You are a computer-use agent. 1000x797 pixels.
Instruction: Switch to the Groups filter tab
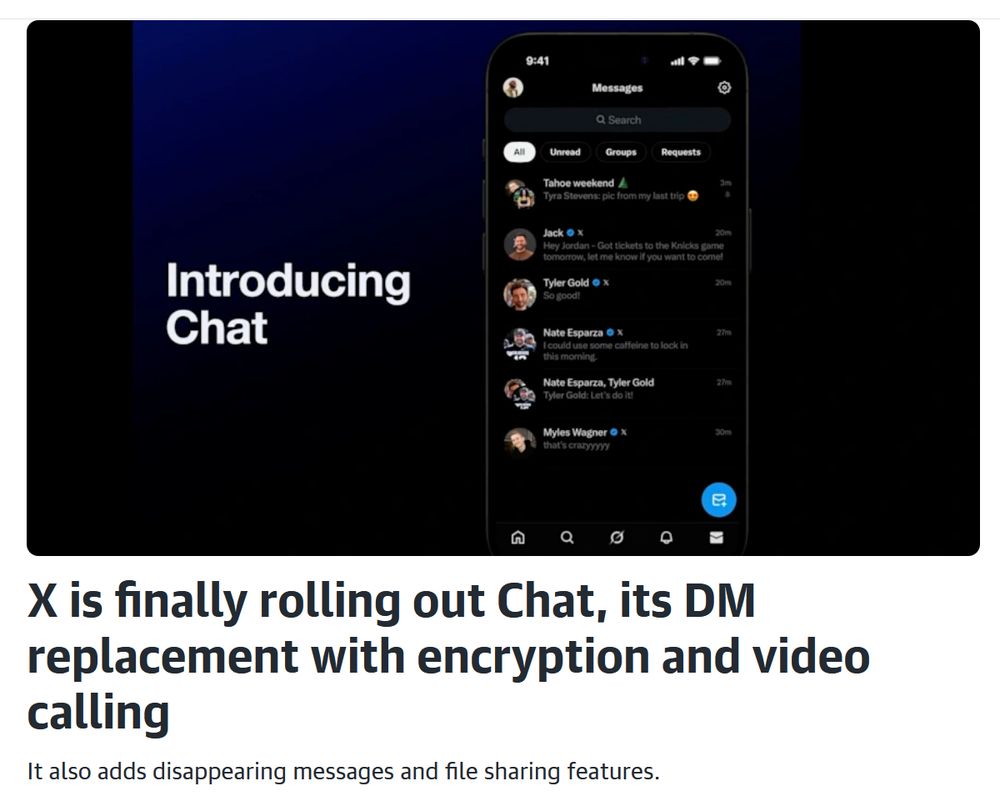[x=621, y=152]
